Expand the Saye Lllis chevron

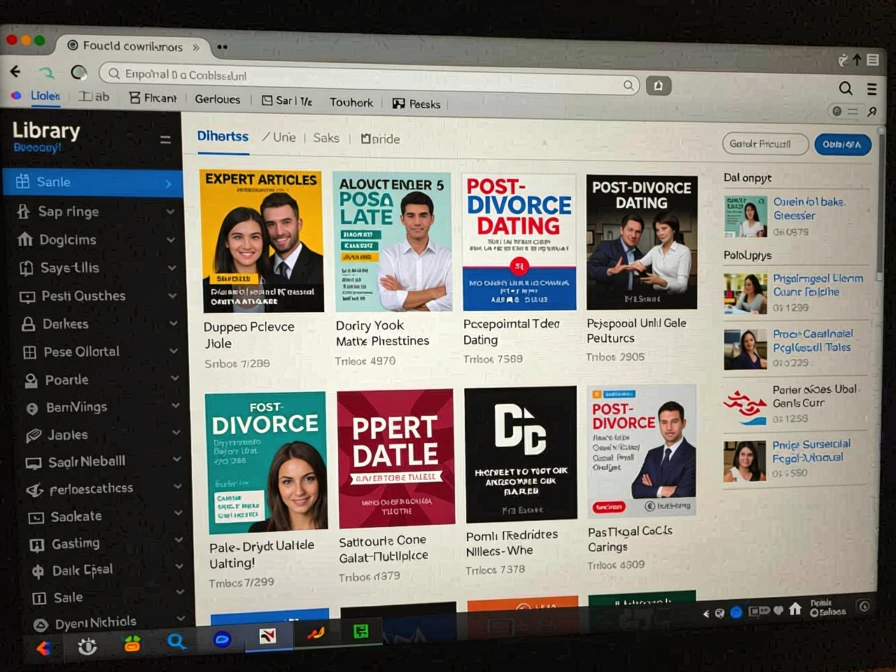[172, 267]
